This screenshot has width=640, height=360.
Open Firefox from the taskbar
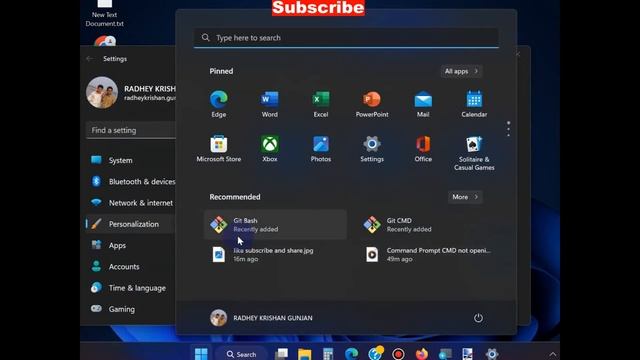click(x=422, y=354)
